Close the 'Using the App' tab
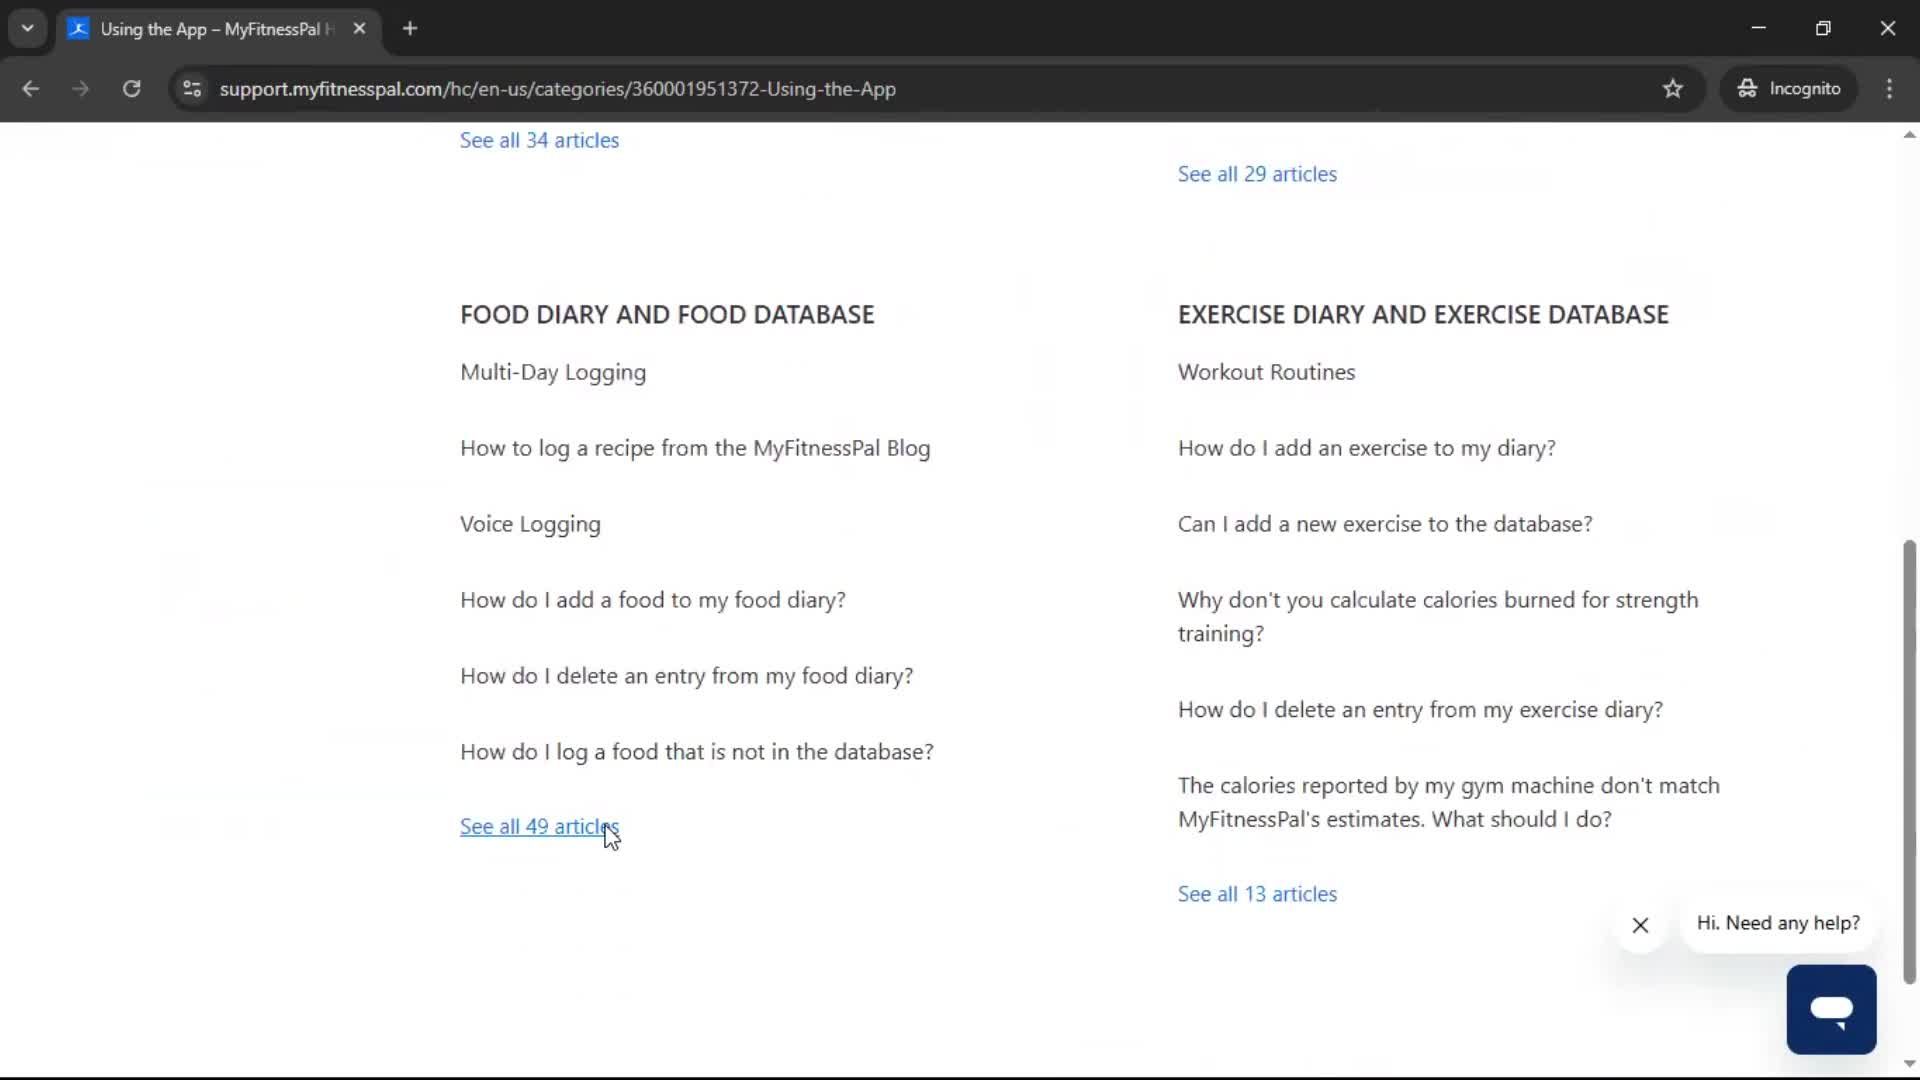 point(360,29)
